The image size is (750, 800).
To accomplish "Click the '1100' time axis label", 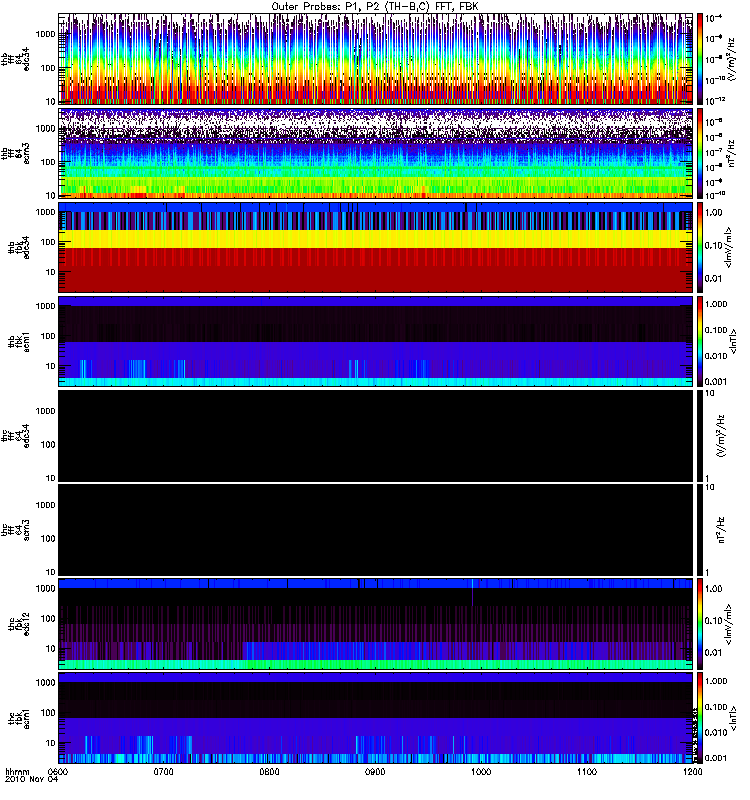I will click(x=587, y=771).
